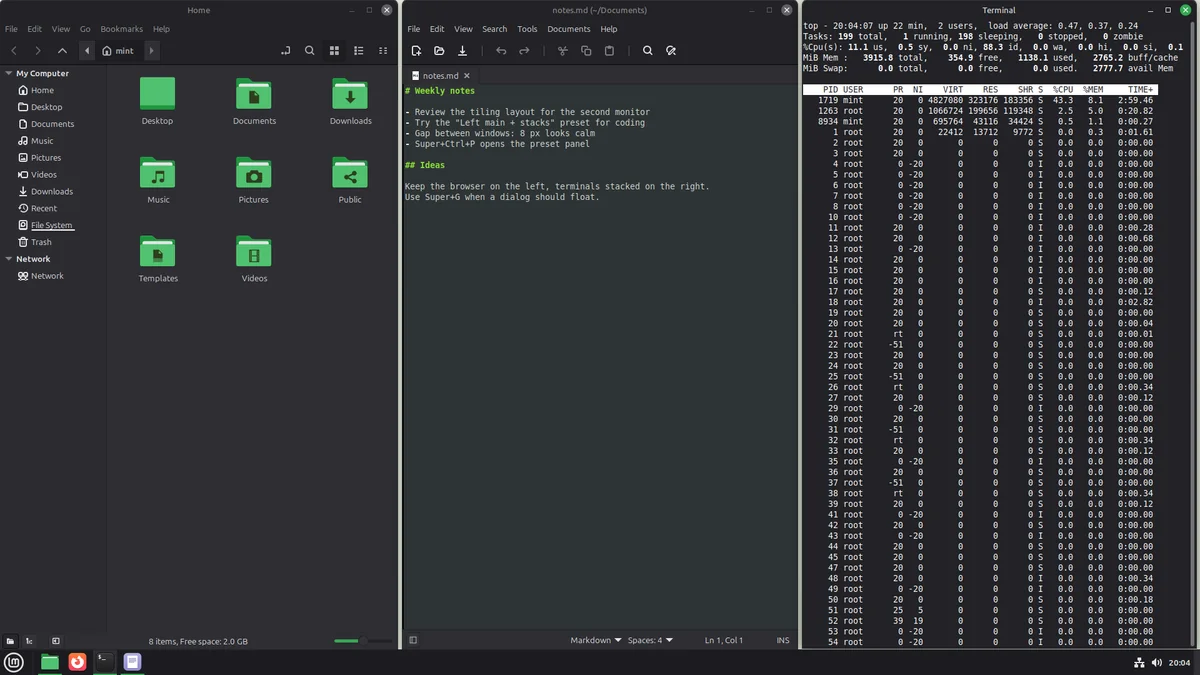Toggle the text editor side pane button
This screenshot has height=675, width=1200.
point(414,640)
